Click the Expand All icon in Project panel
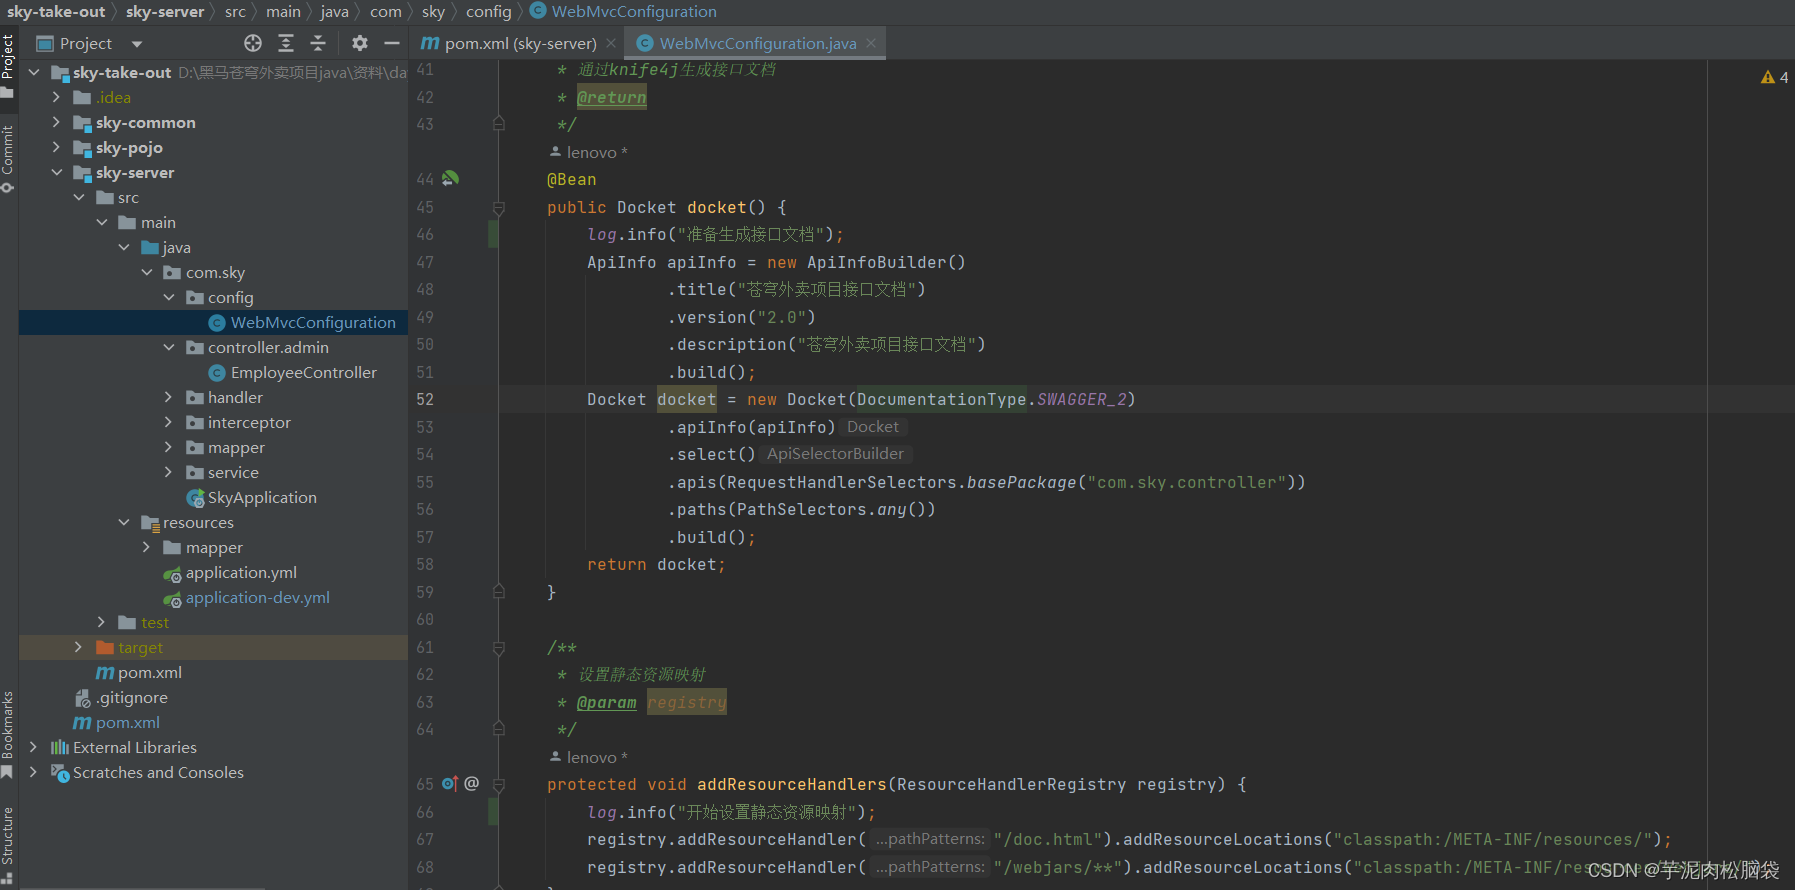 click(x=286, y=43)
